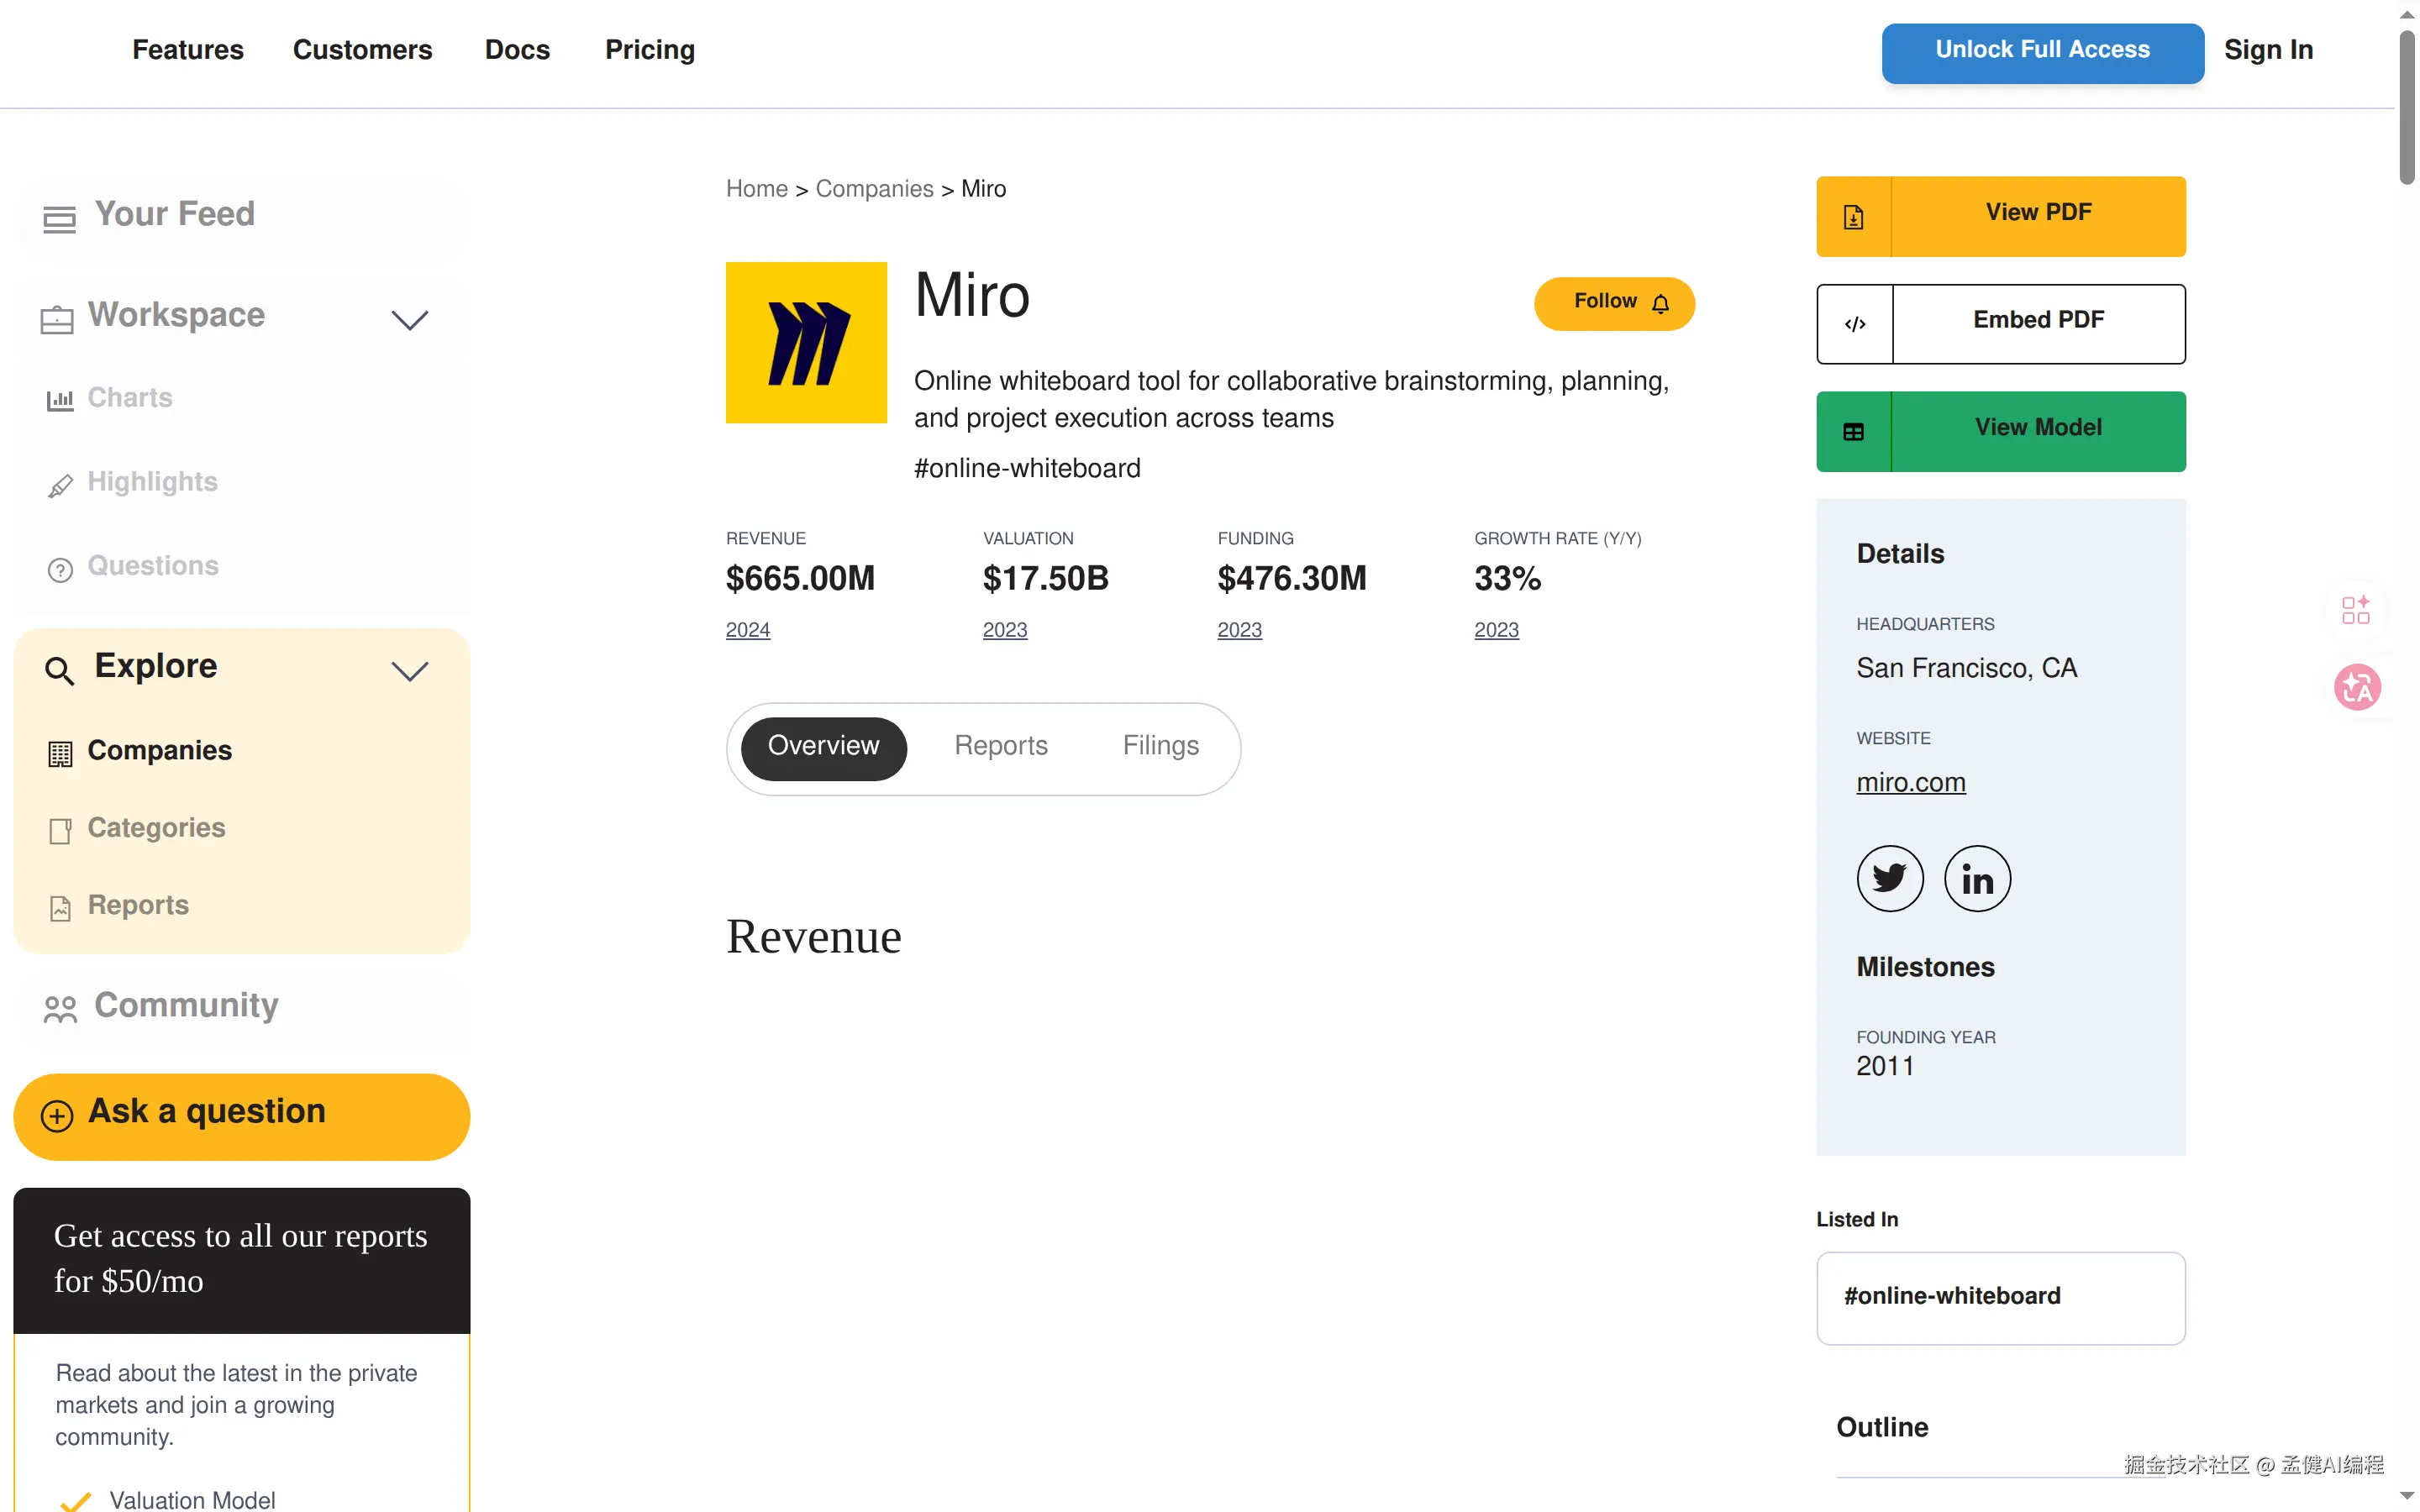The height and width of the screenshot is (1512, 2420).
Task: Go to Companies in the breadcrumb
Action: pyautogui.click(x=874, y=189)
